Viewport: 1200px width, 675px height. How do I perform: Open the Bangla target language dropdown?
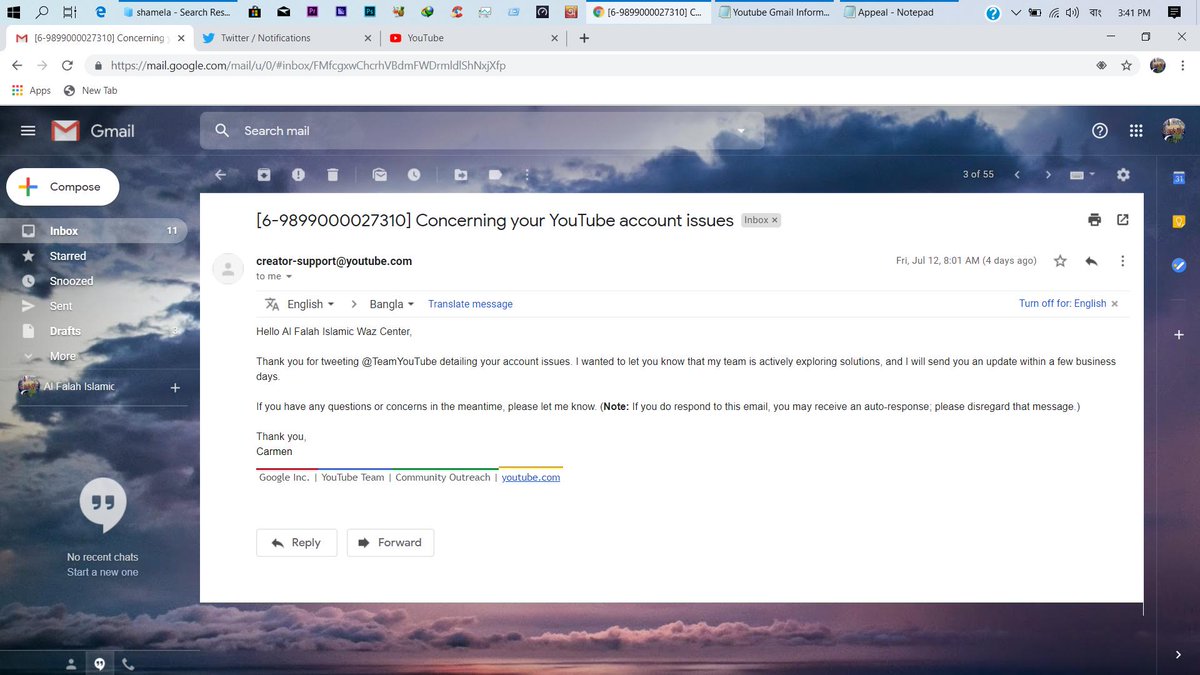click(x=393, y=304)
